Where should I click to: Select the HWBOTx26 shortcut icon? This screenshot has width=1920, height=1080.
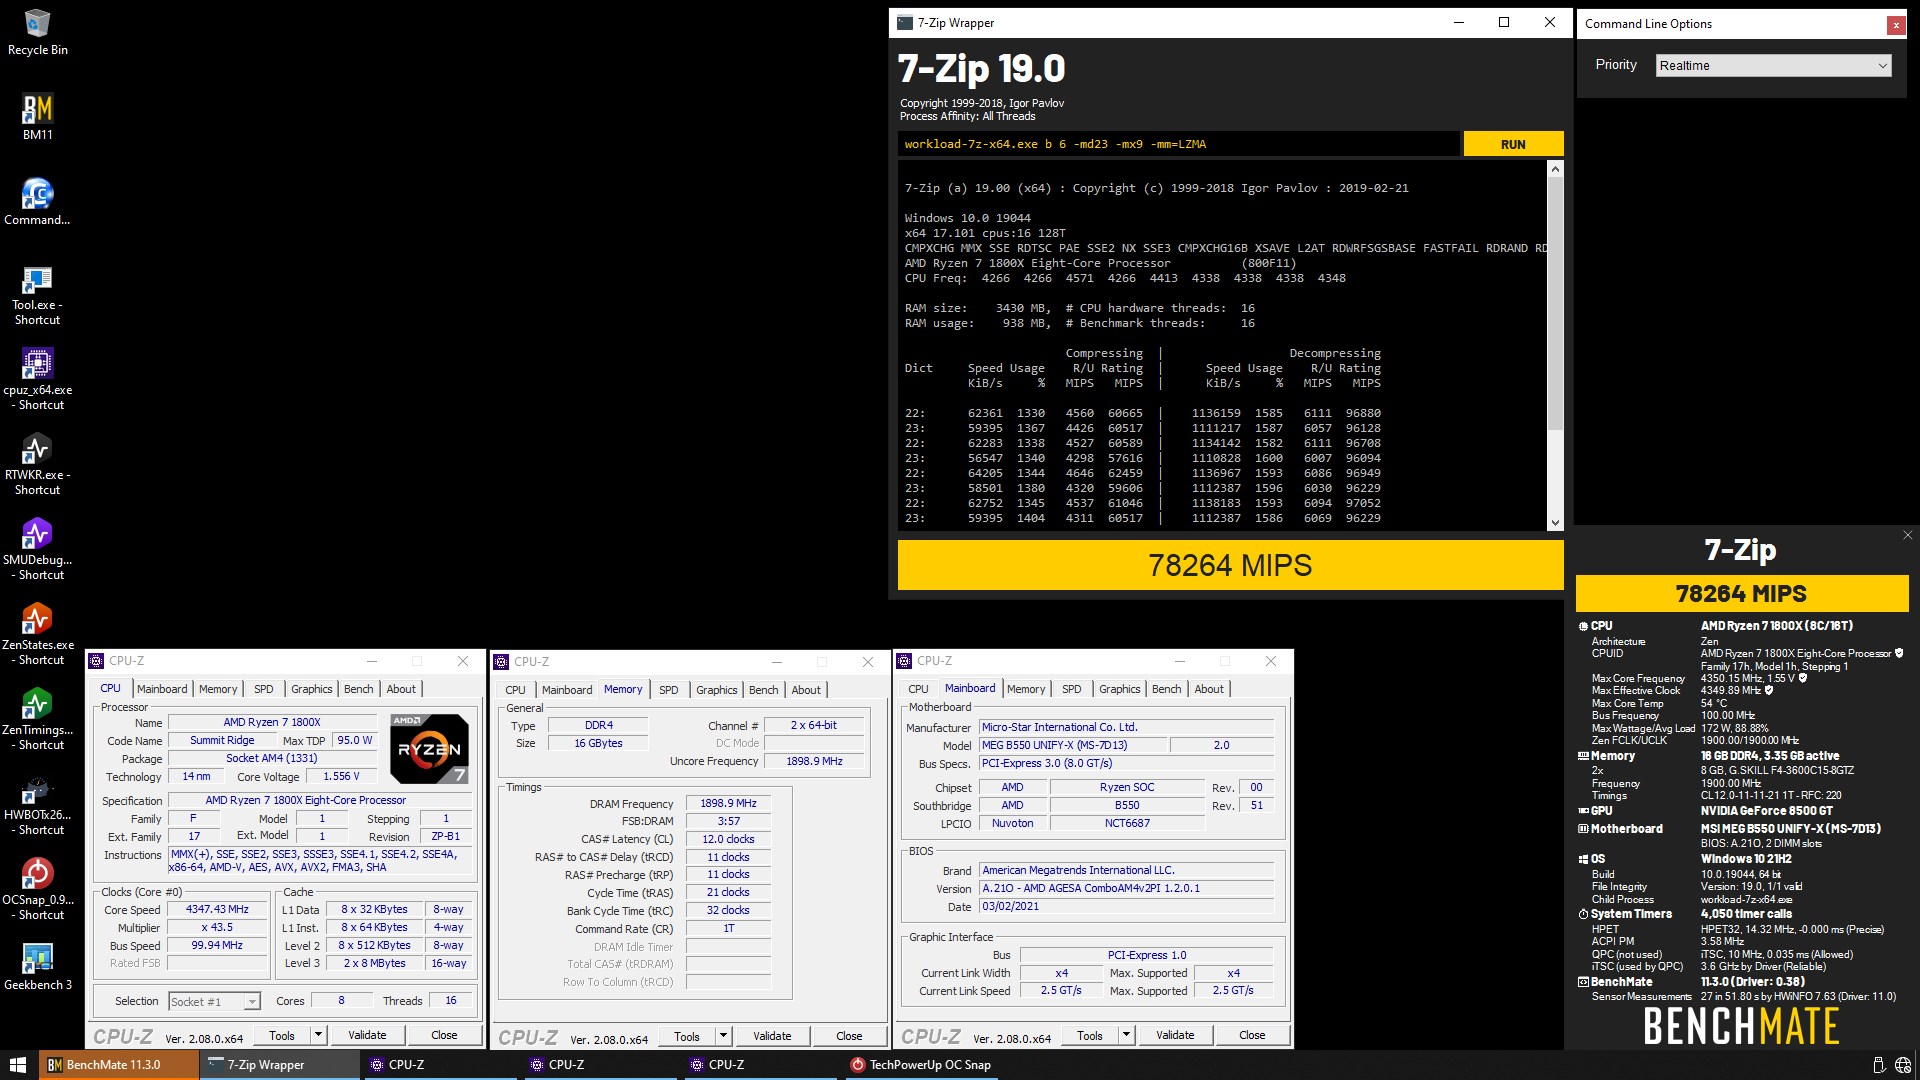click(37, 805)
